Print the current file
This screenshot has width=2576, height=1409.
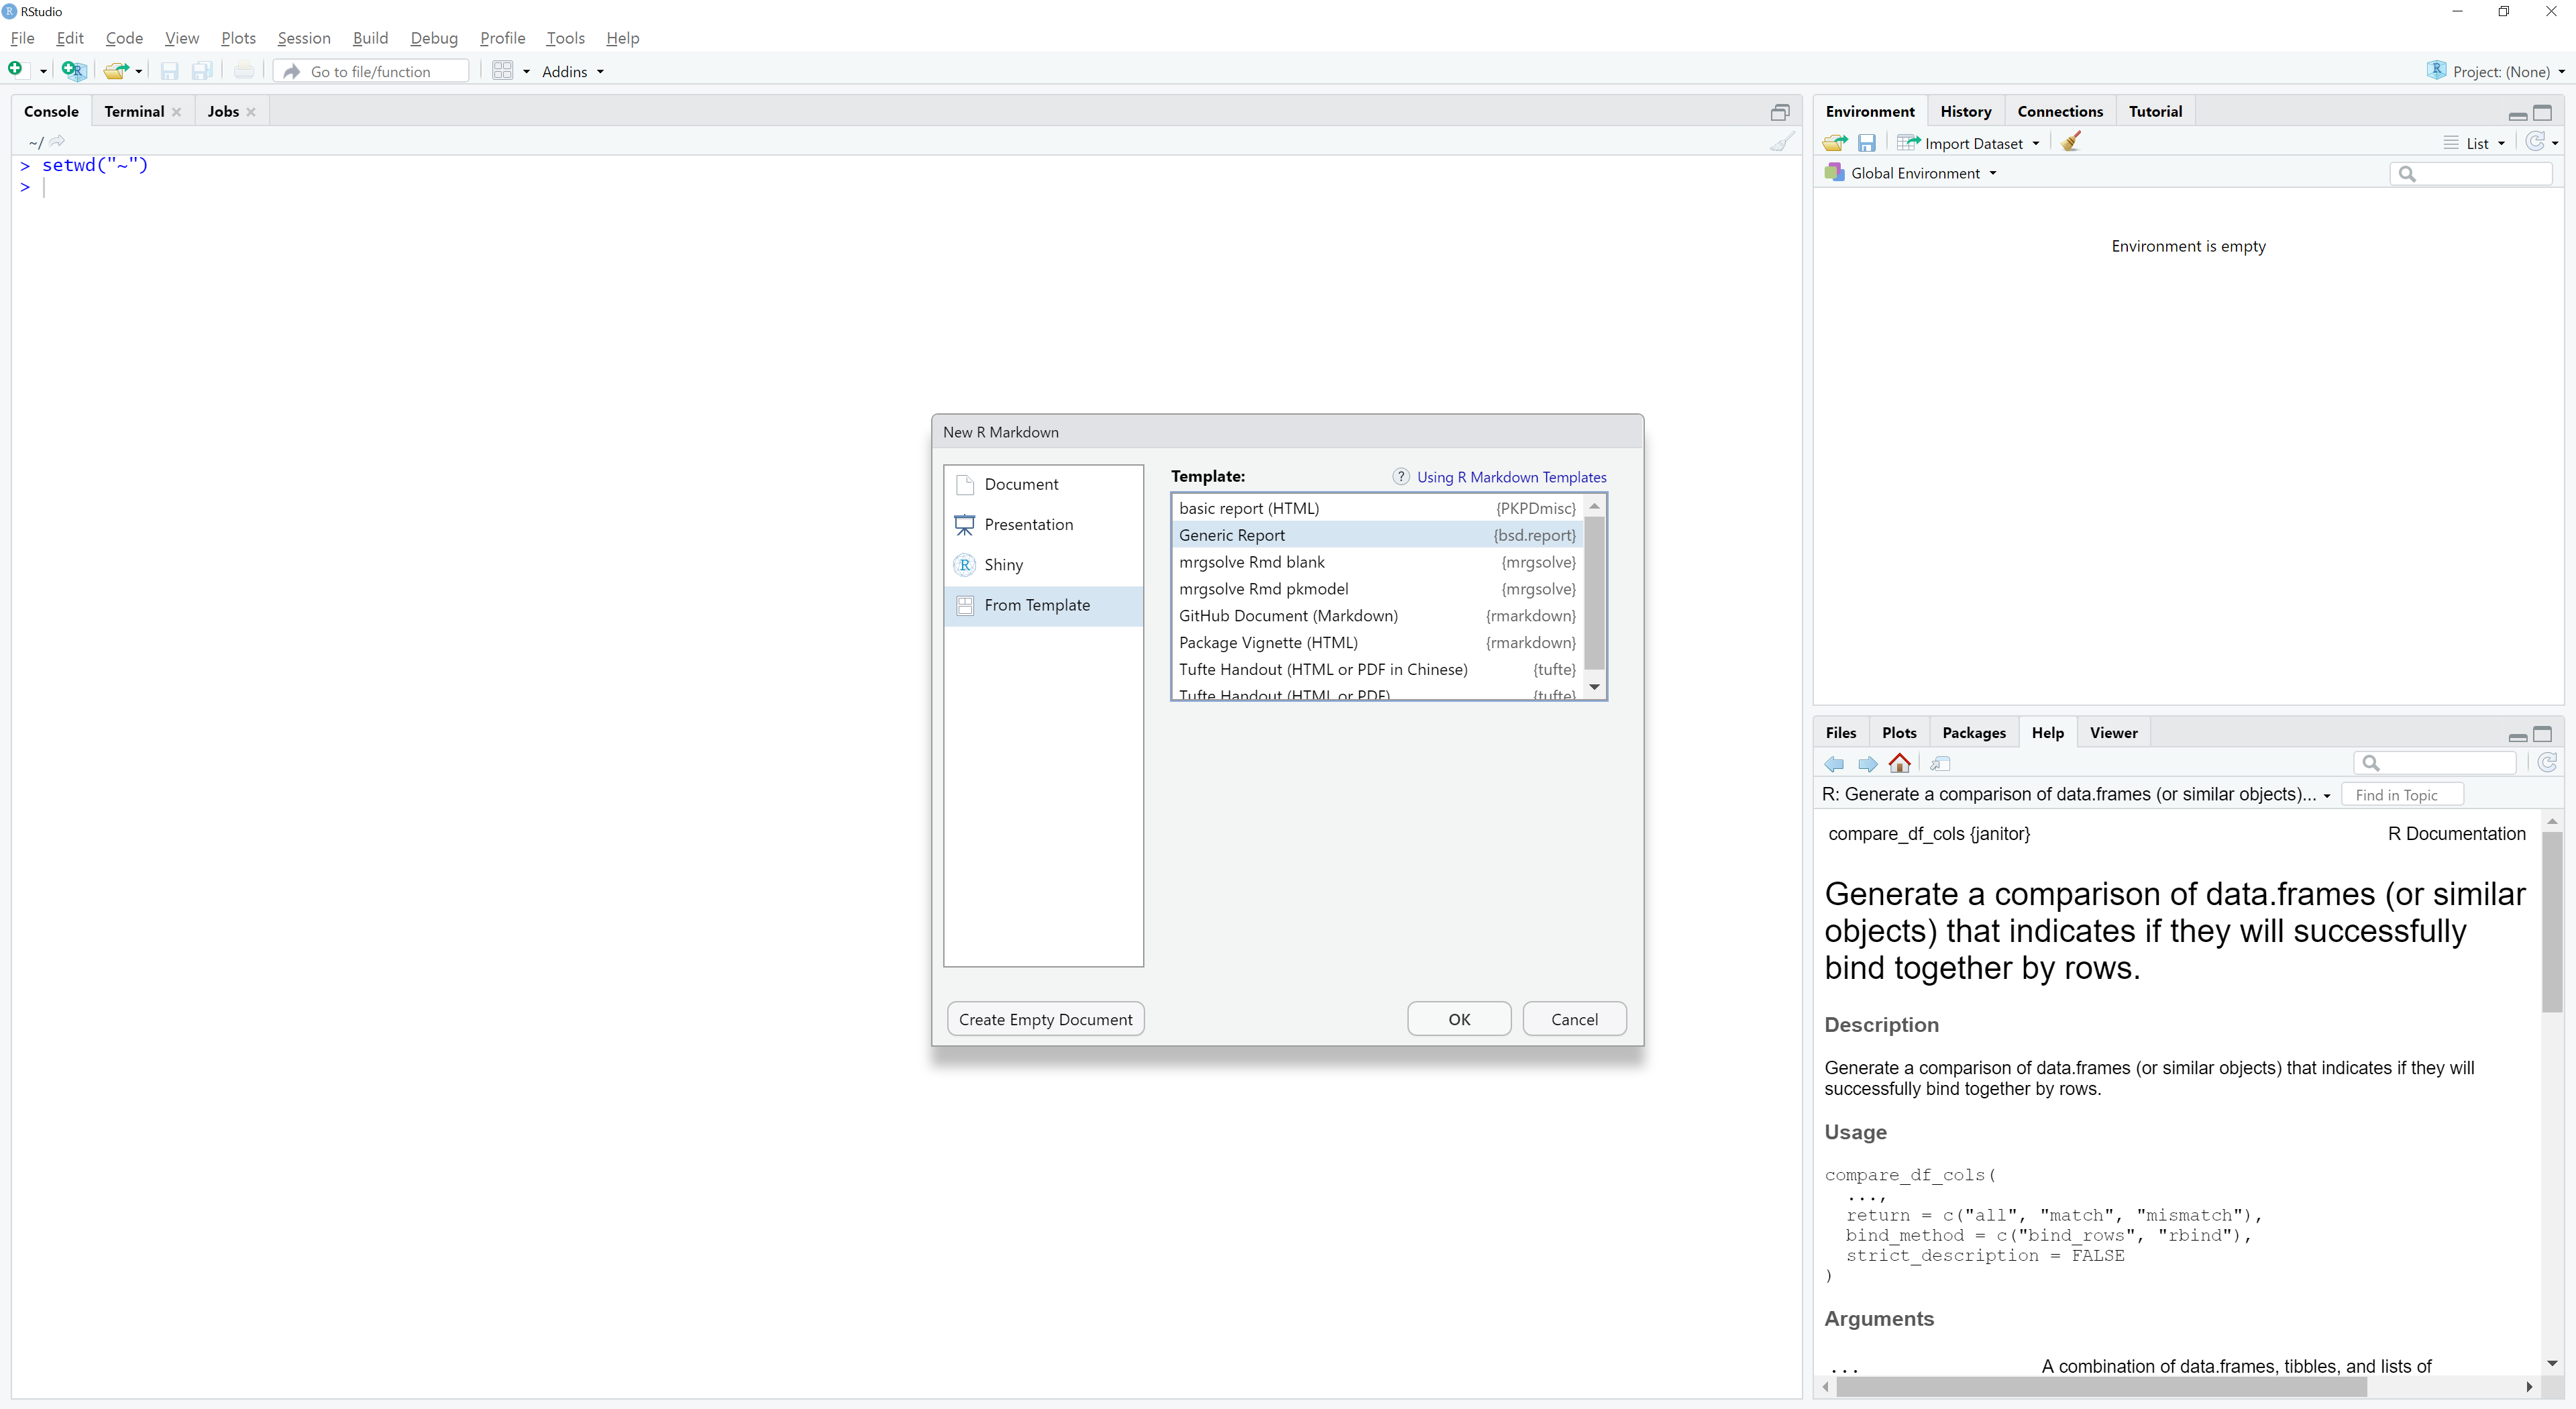click(244, 71)
